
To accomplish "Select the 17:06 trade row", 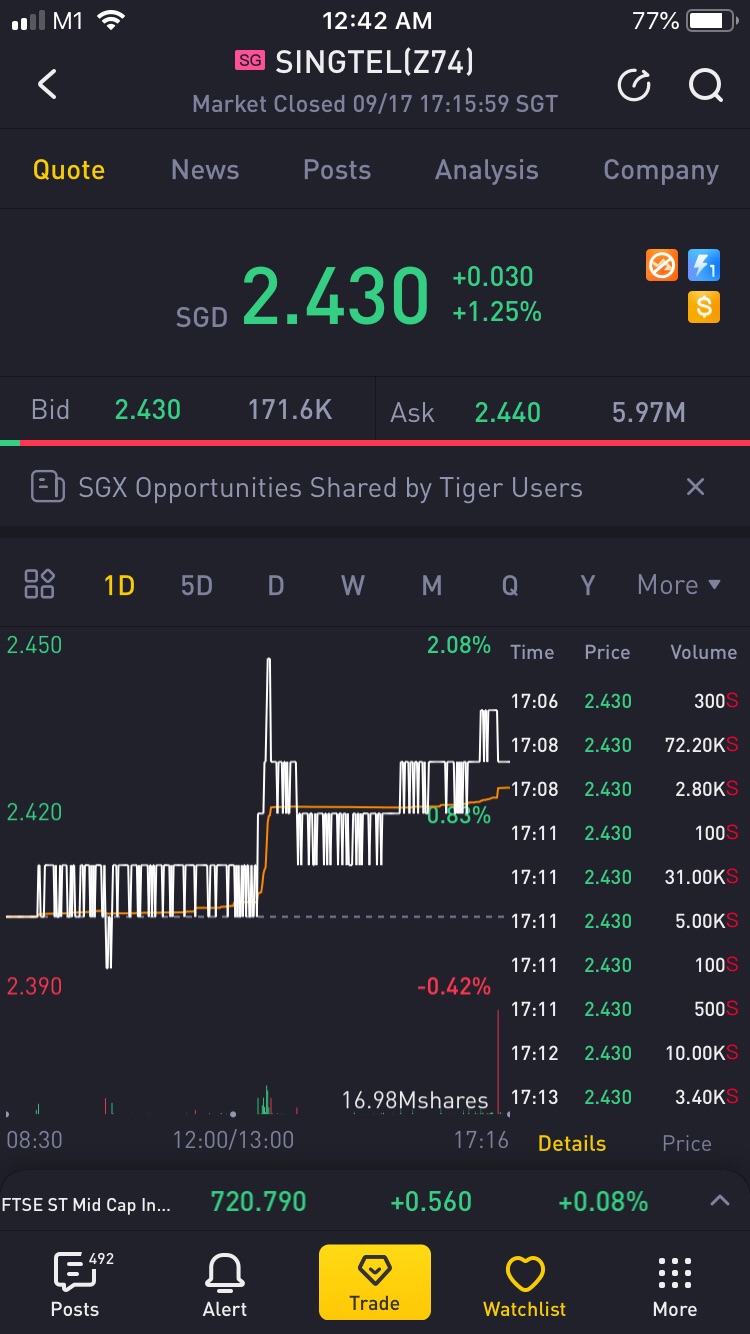I will (625, 701).
